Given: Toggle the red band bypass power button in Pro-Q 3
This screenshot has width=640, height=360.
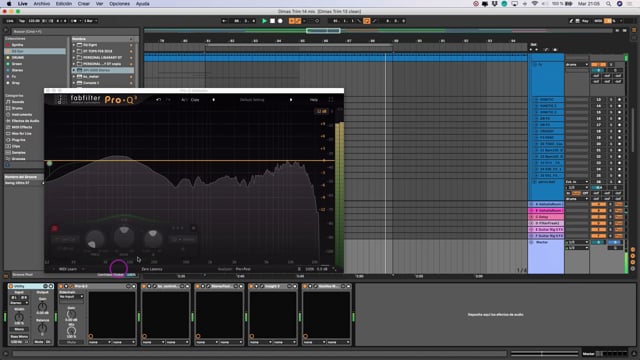Looking at the screenshot, I should coord(54,229).
